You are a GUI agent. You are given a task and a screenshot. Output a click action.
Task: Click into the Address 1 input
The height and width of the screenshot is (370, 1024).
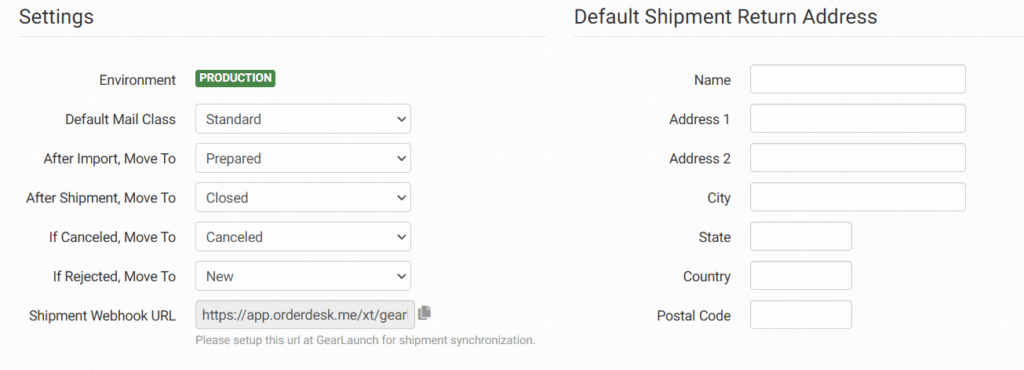click(857, 119)
